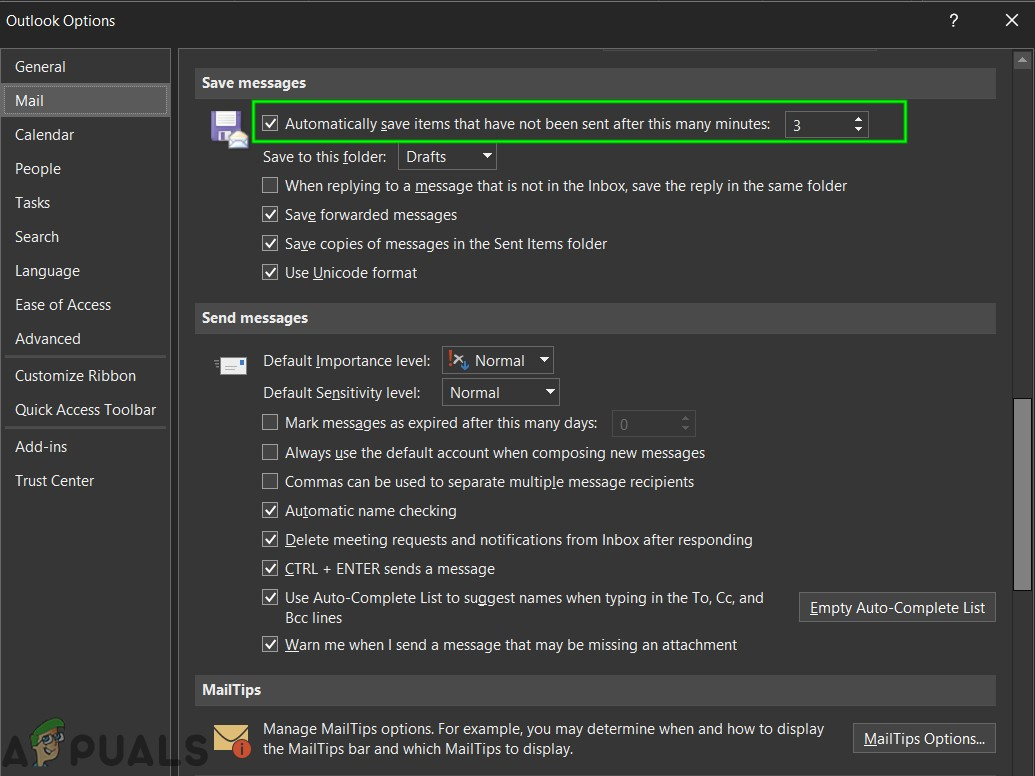Open MailTips Options button
Image resolution: width=1035 pixels, height=776 pixels.
924,739
